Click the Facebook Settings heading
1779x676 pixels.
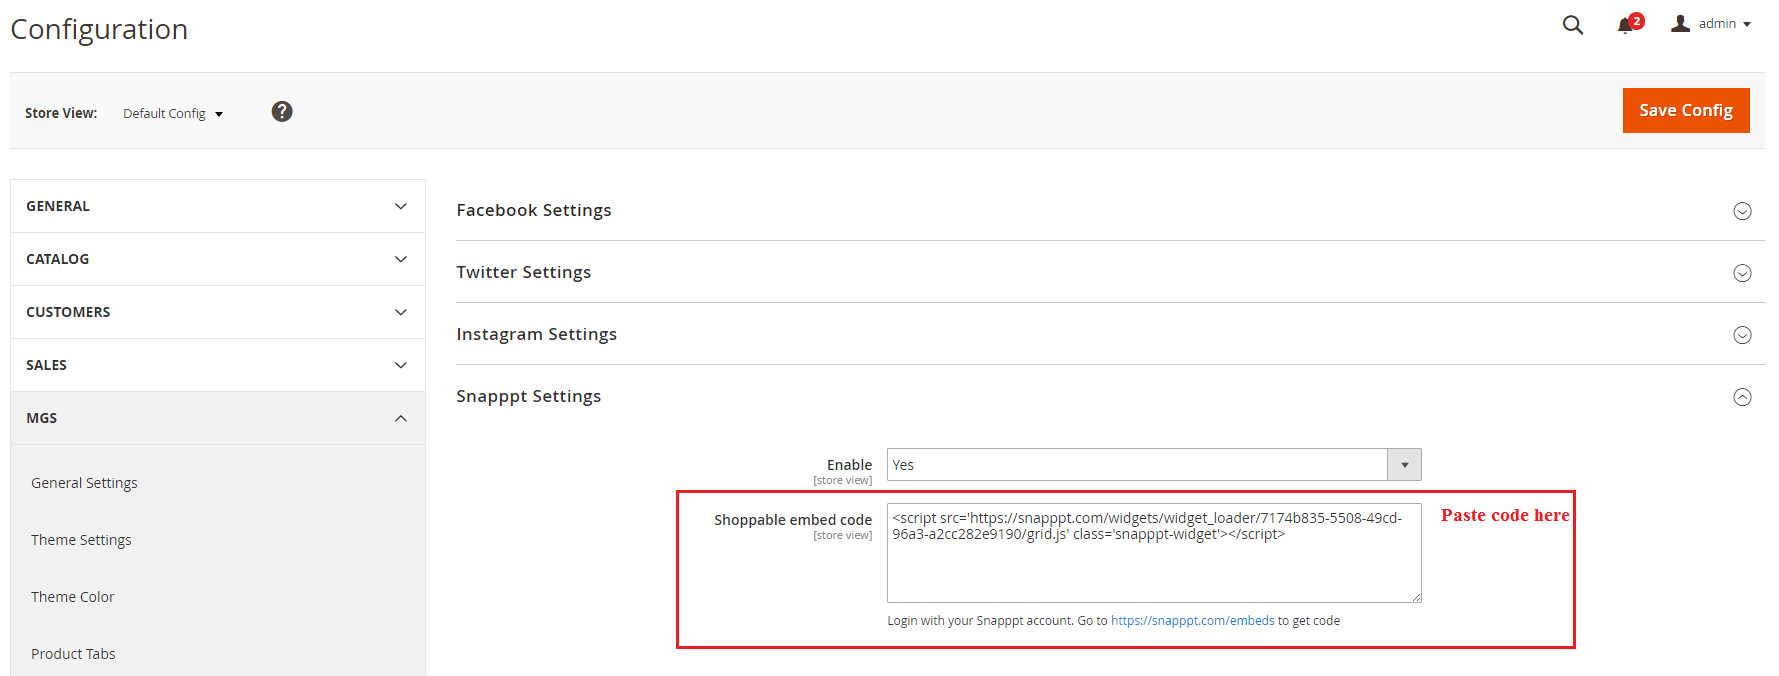click(x=534, y=210)
